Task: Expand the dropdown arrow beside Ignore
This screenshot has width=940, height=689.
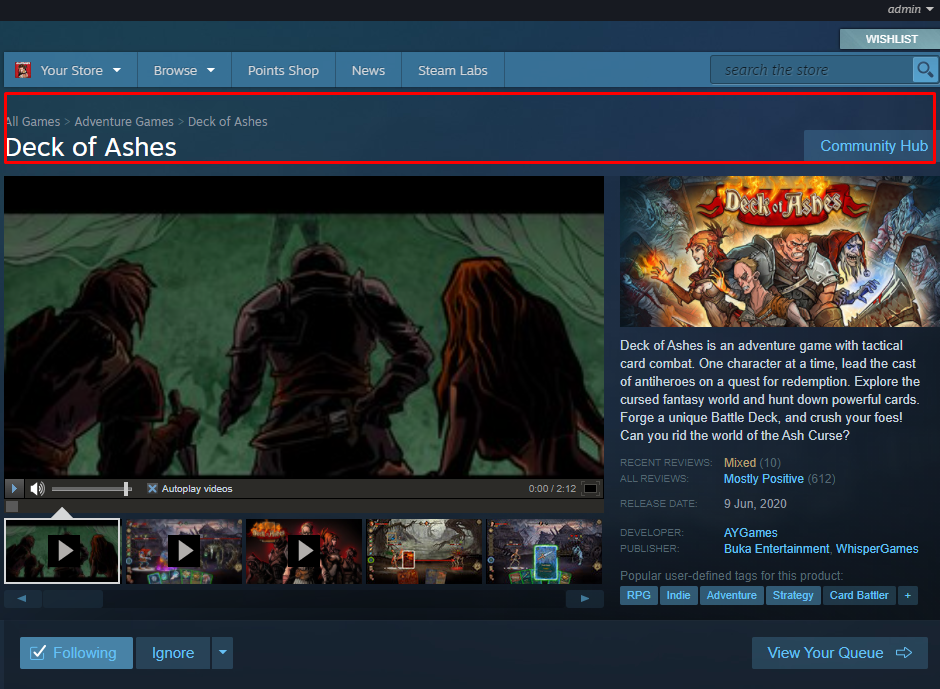Action: point(223,653)
